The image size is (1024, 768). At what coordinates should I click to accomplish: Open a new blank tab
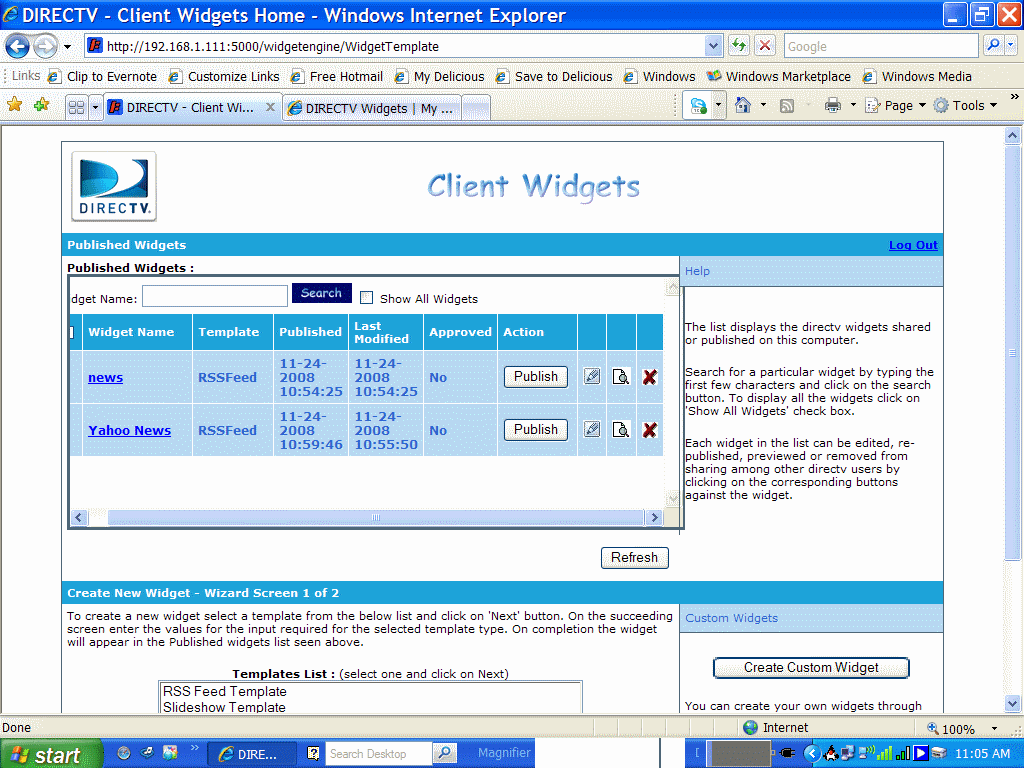[x=476, y=108]
